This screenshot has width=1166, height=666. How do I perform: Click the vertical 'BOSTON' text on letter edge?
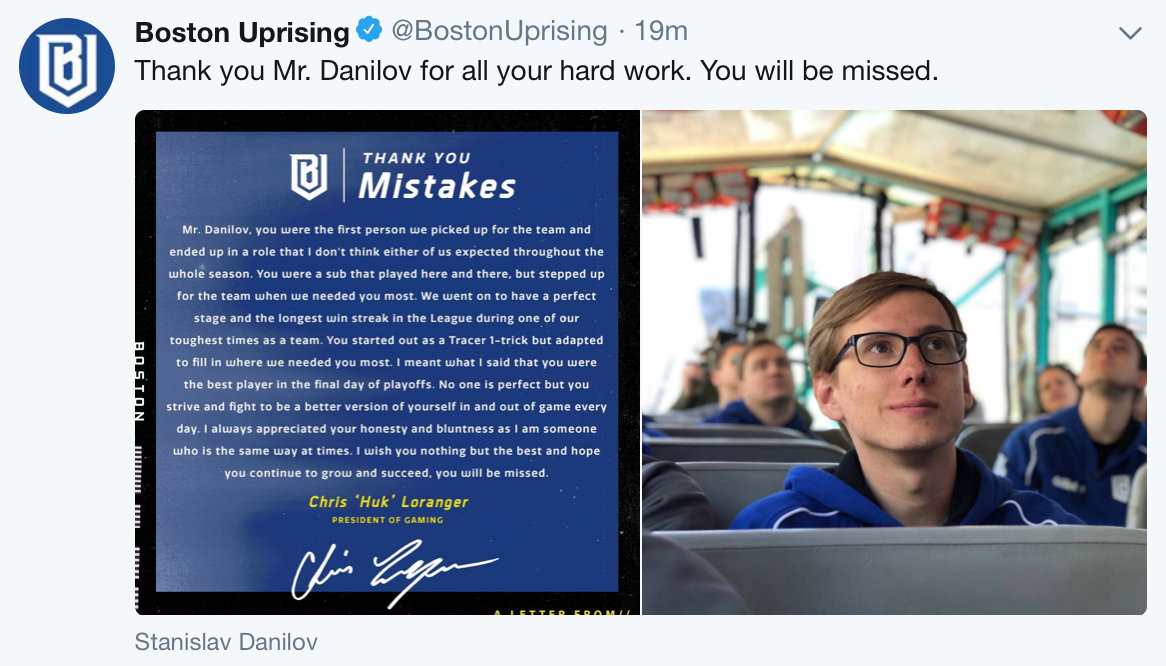(x=141, y=382)
